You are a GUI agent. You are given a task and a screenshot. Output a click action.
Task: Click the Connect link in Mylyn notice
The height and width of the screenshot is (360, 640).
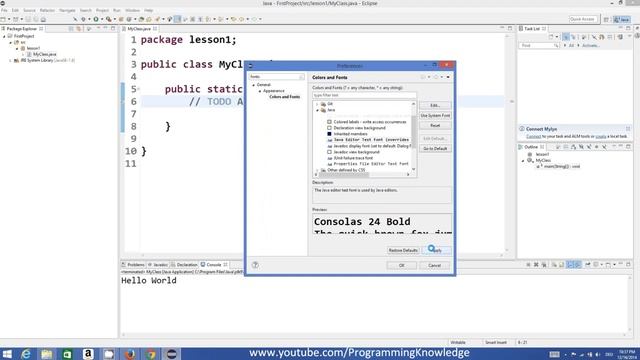click(x=533, y=136)
